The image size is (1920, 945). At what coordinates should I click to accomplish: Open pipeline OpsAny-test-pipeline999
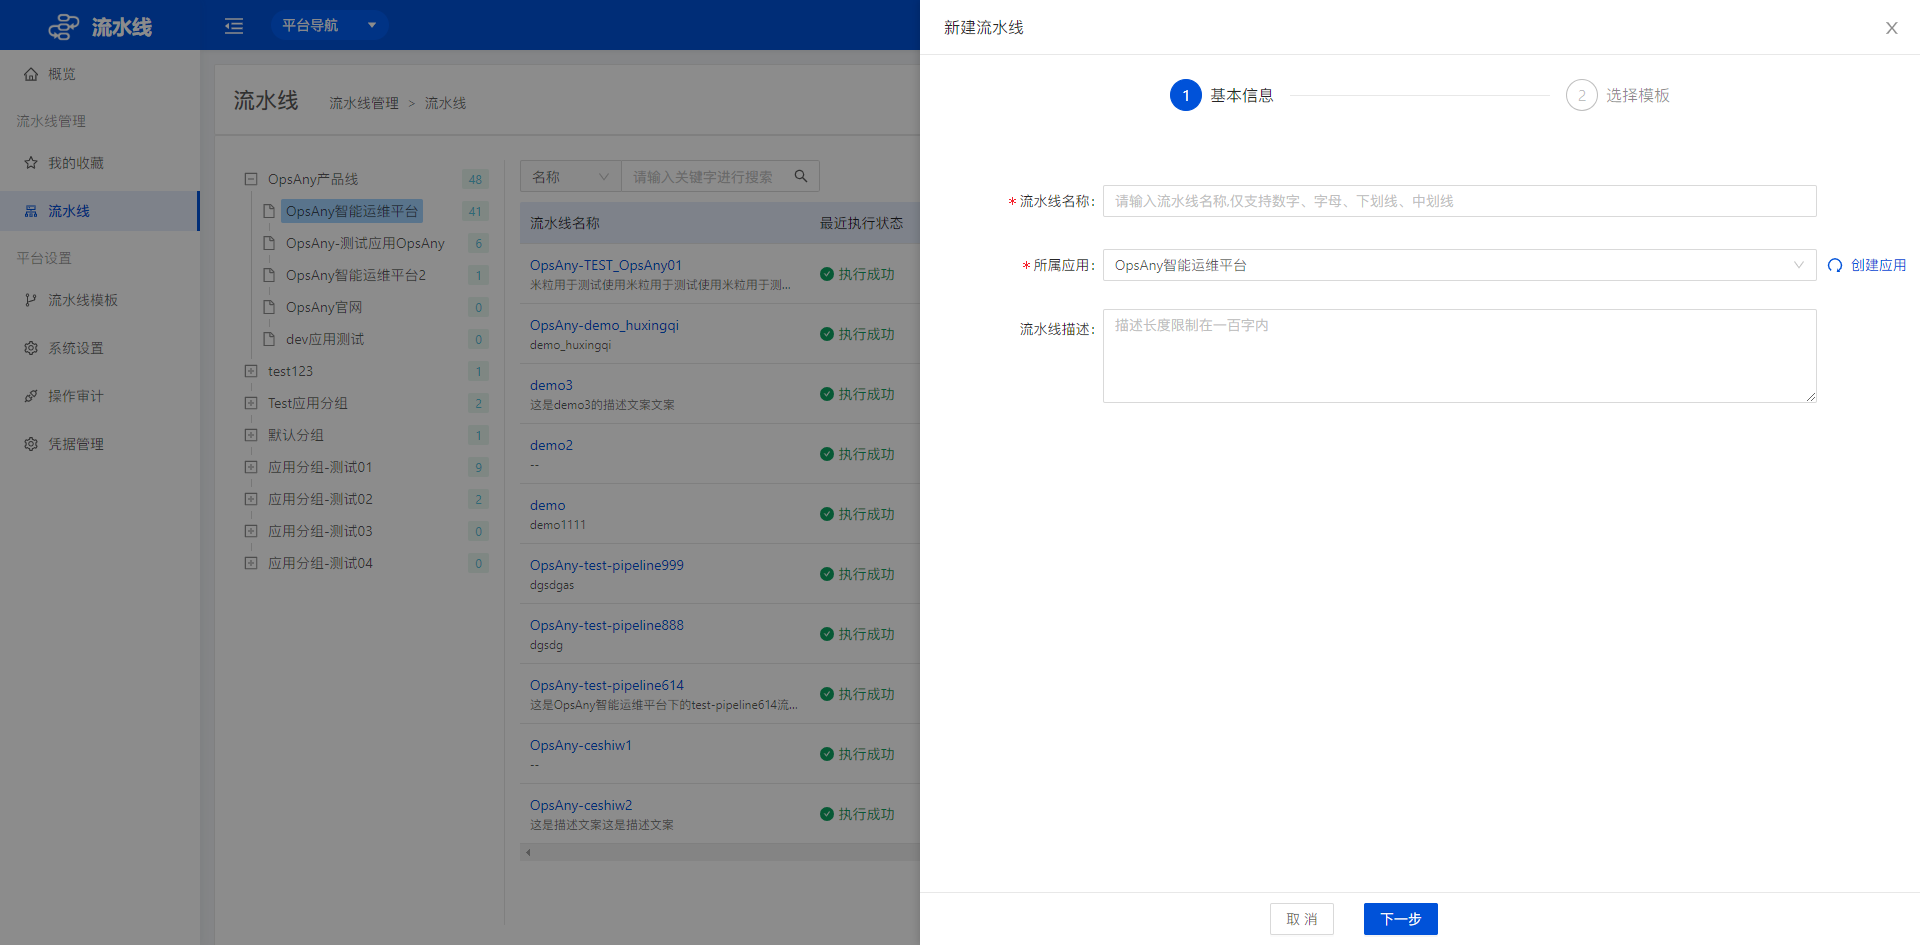(607, 565)
